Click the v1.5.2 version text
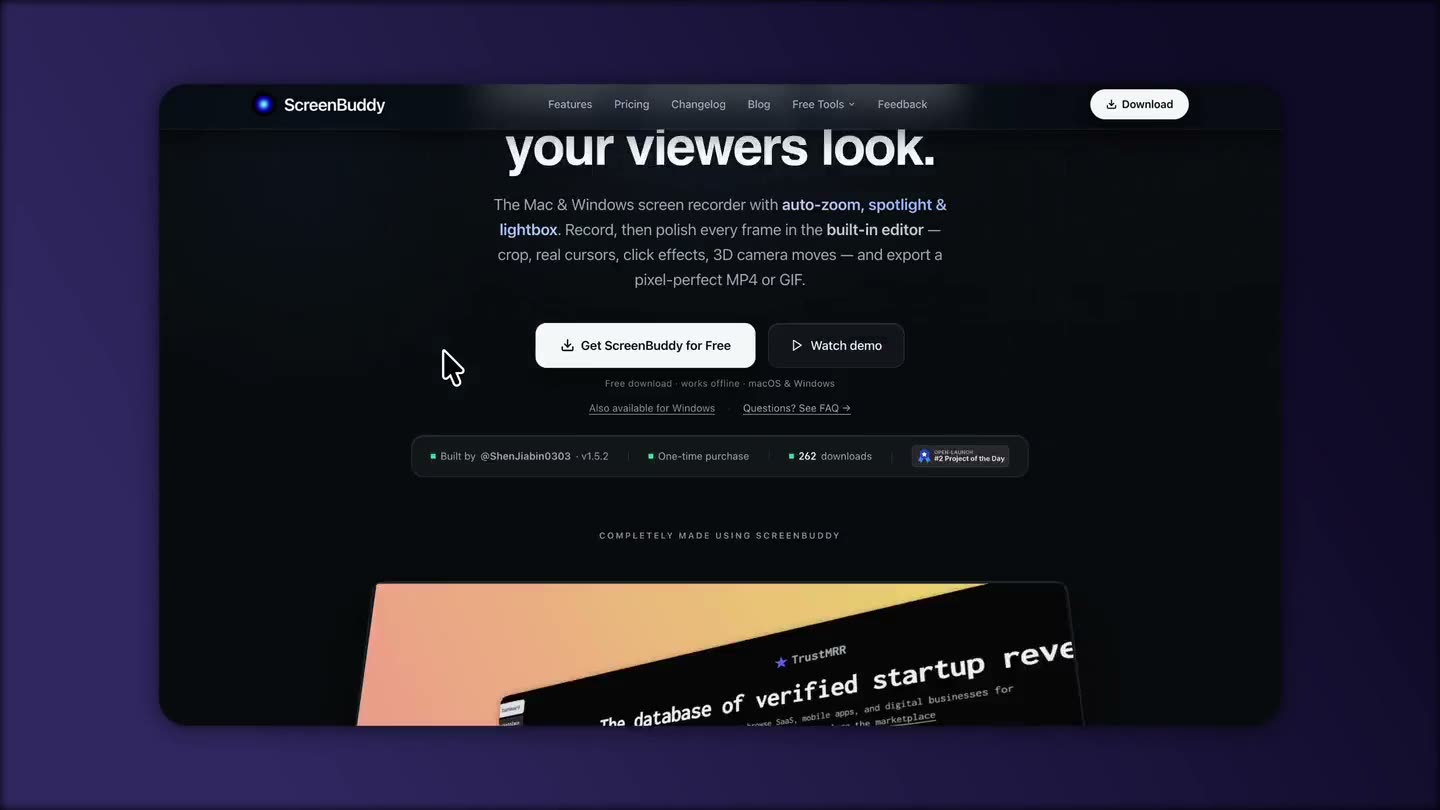Image resolution: width=1440 pixels, height=810 pixels. [x=594, y=456]
